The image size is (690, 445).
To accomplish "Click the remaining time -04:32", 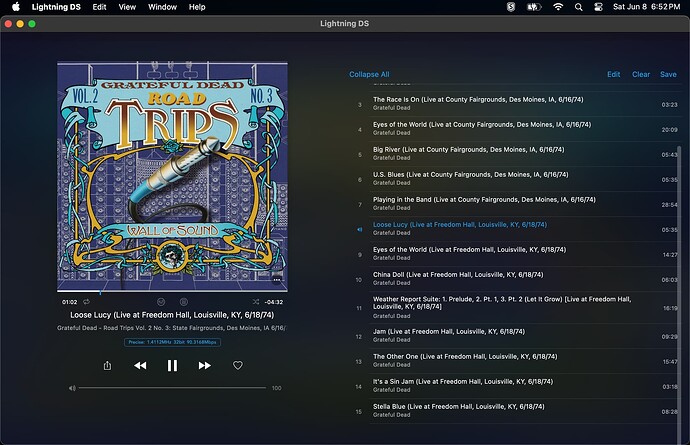I will point(274,302).
